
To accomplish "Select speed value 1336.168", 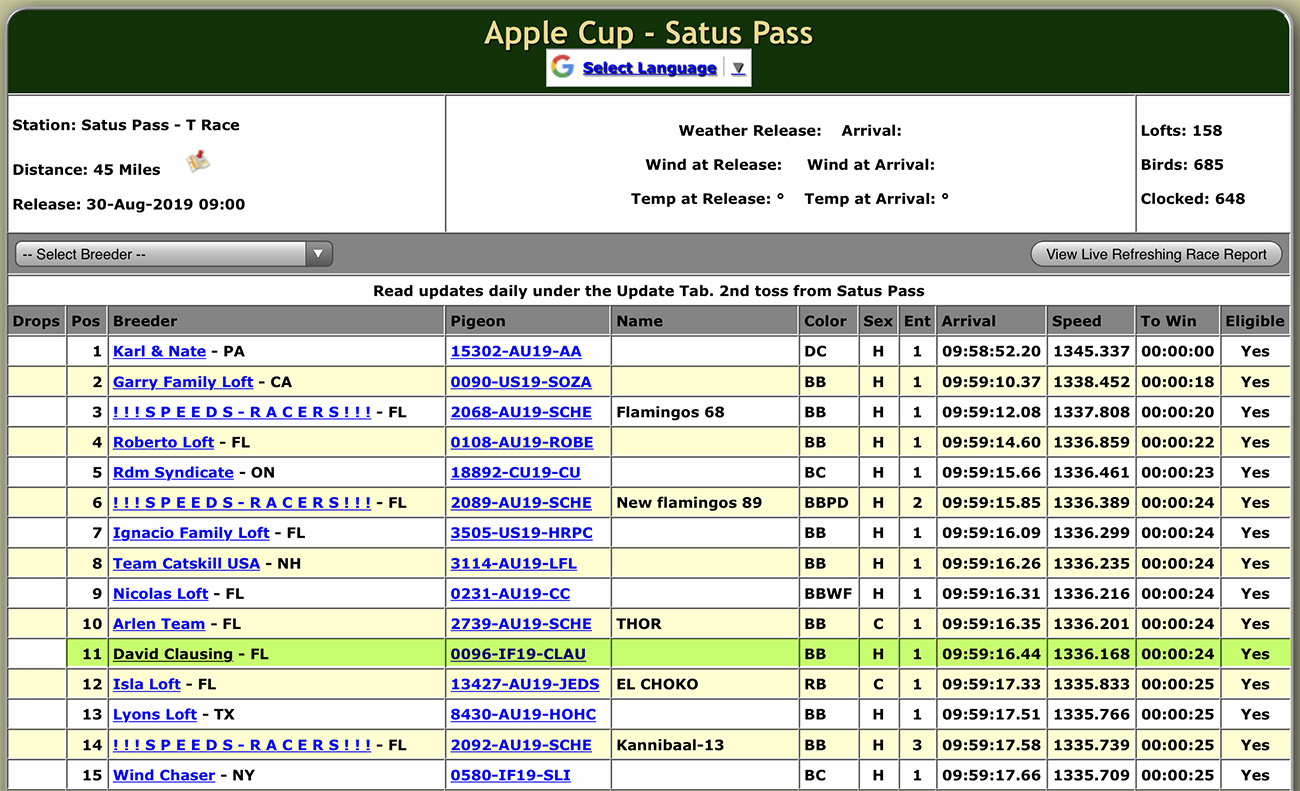I will click(1091, 654).
